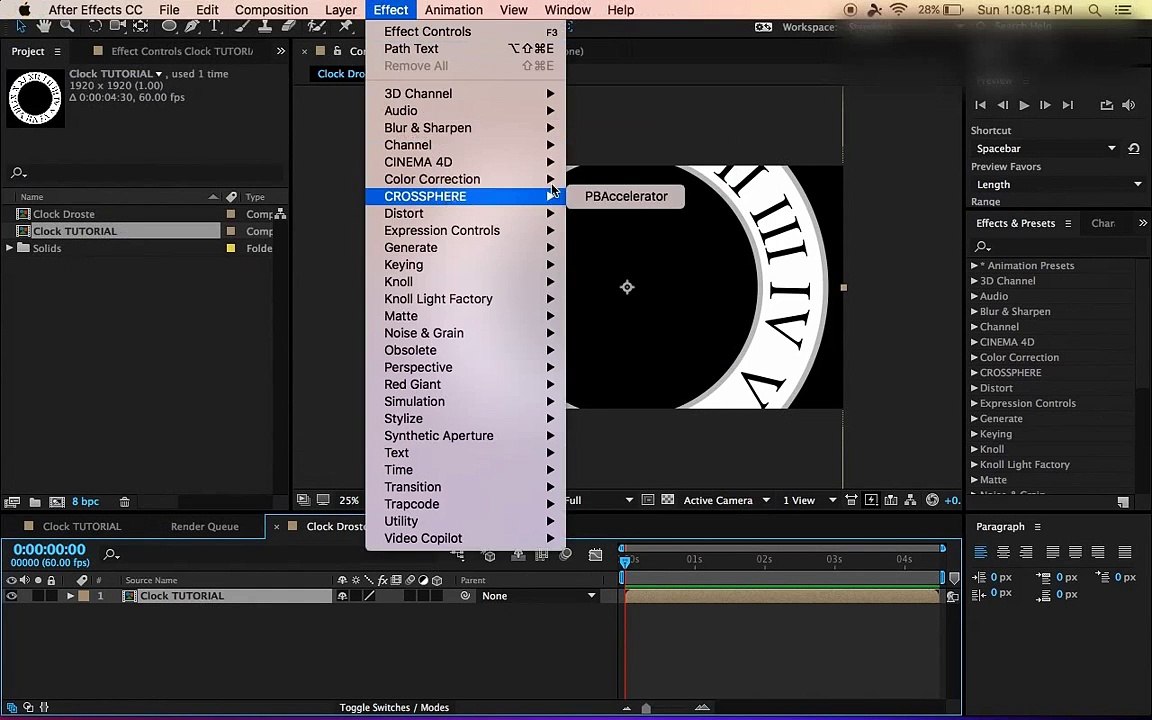Screen dimensions: 1152x720
Task: Align paragraph text right
Action: pyautogui.click(x=1026, y=552)
